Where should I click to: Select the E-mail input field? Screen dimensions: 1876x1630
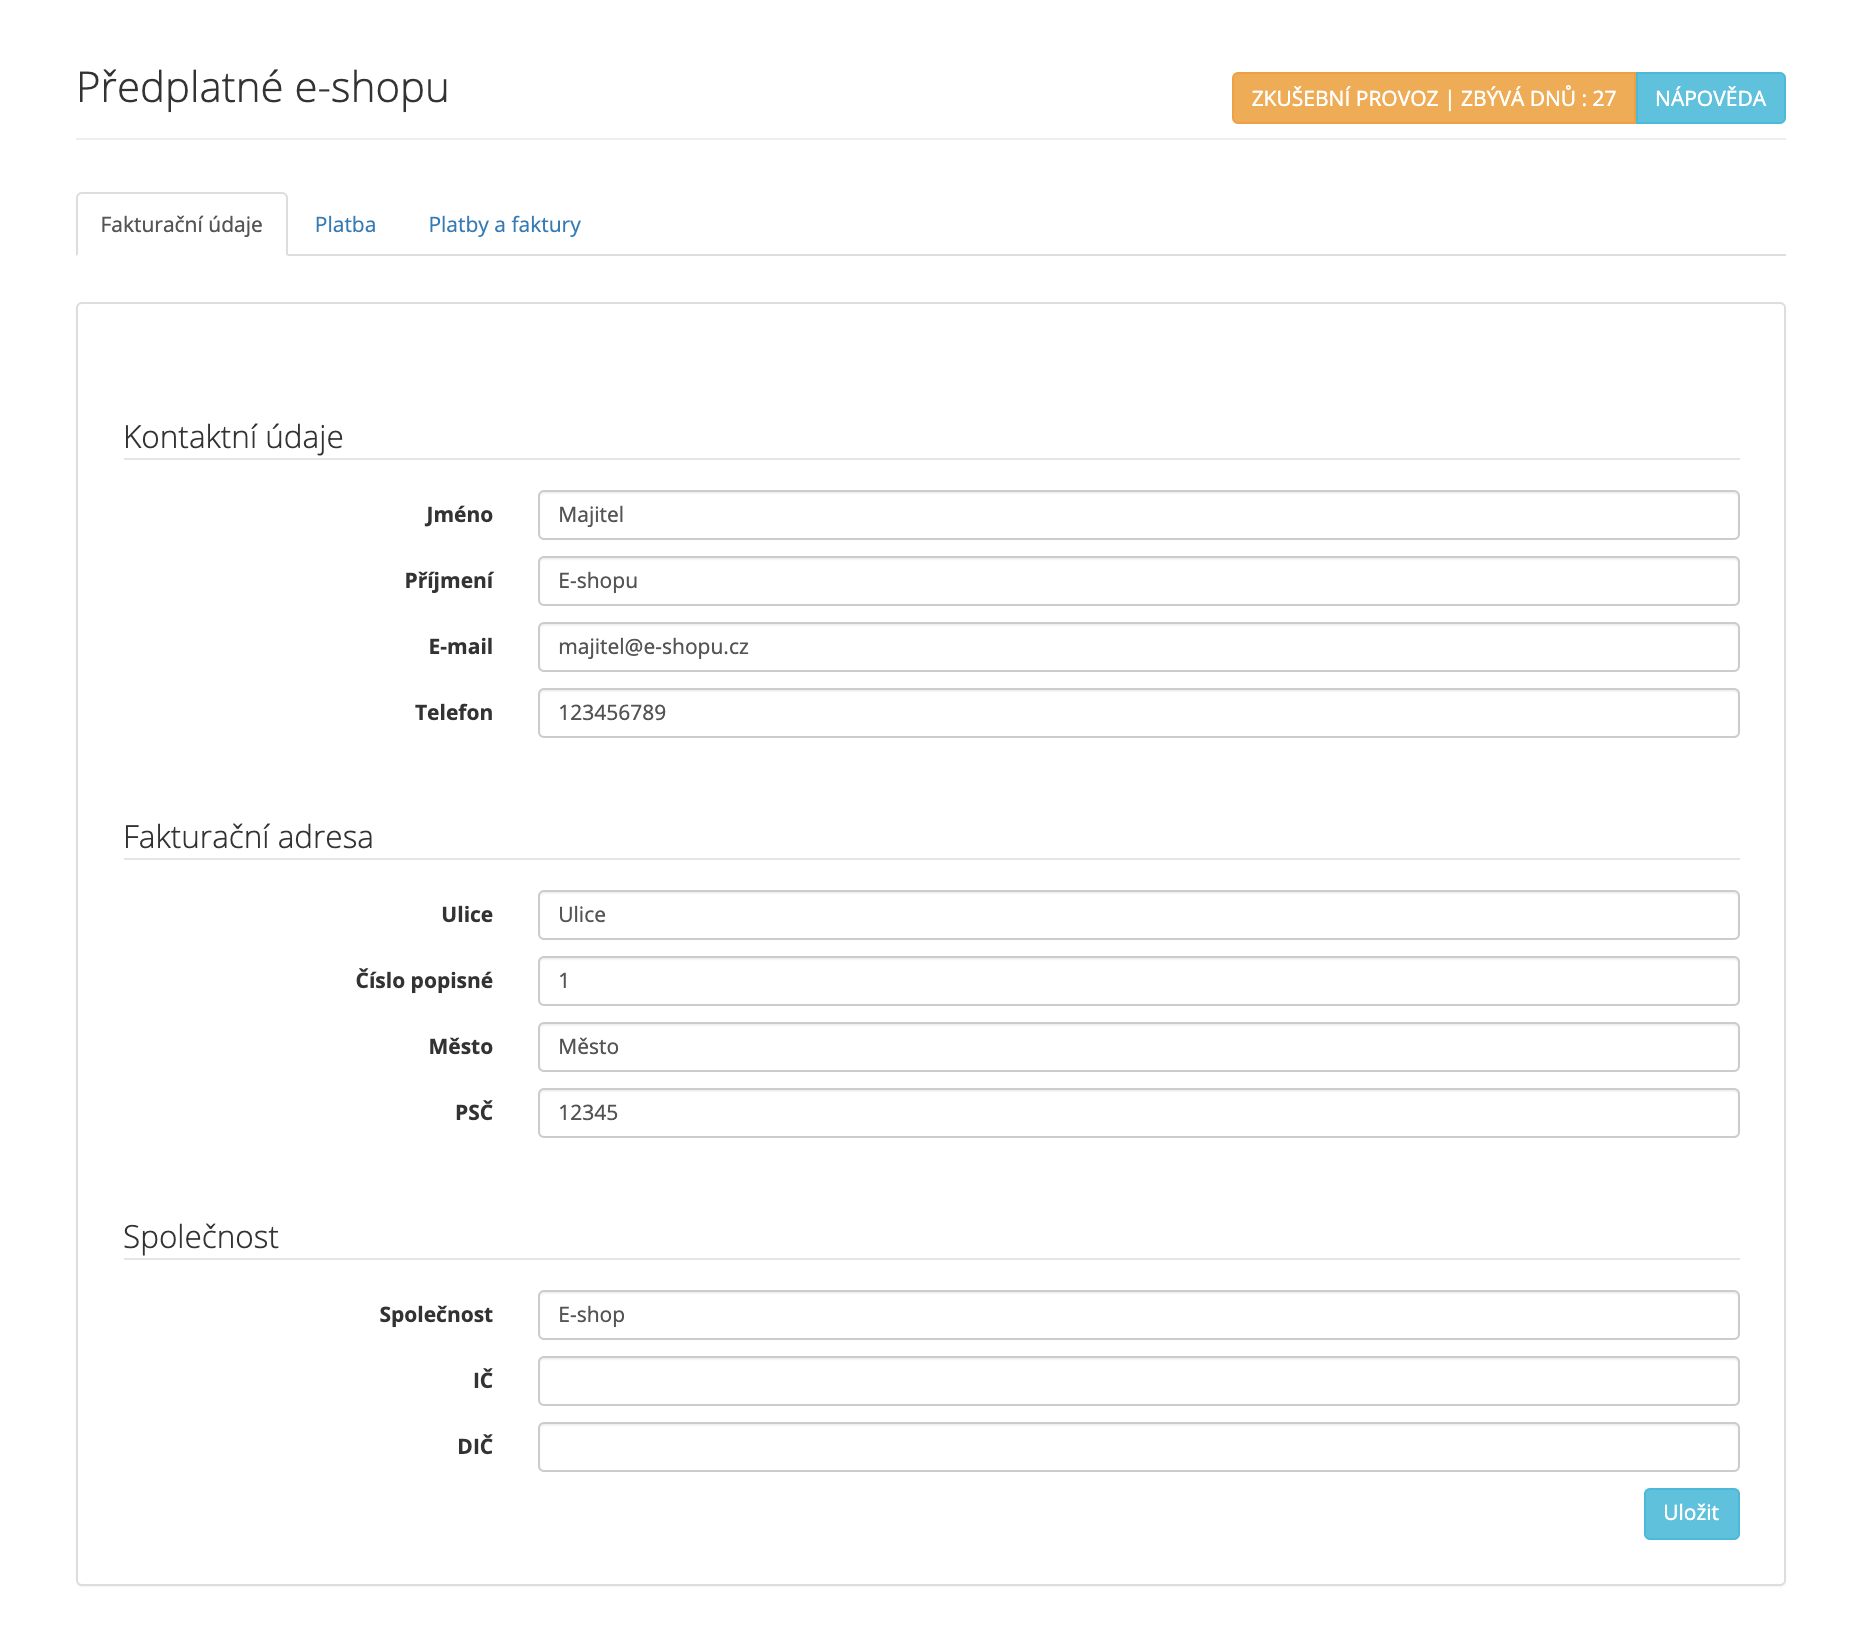click(1138, 647)
